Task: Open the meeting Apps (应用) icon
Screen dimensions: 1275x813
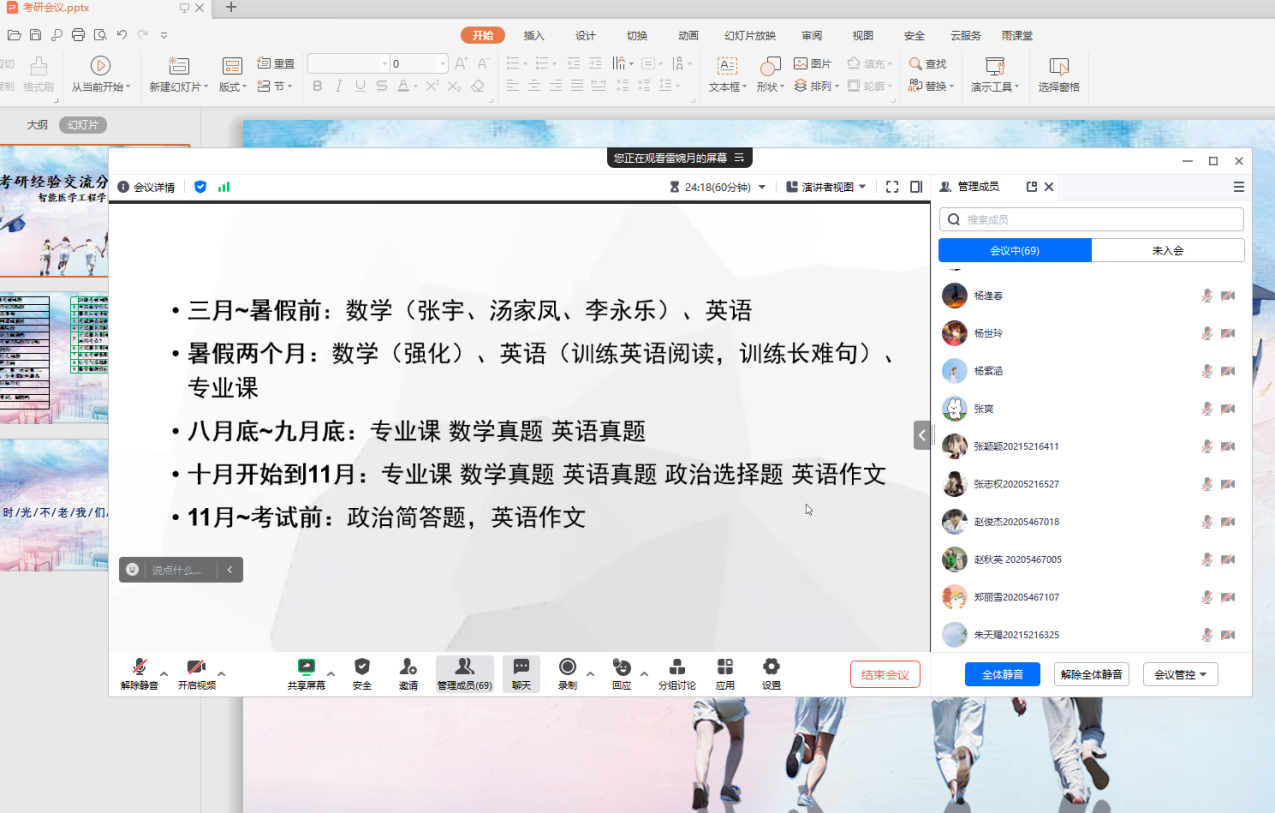Action: (x=725, y=668)
